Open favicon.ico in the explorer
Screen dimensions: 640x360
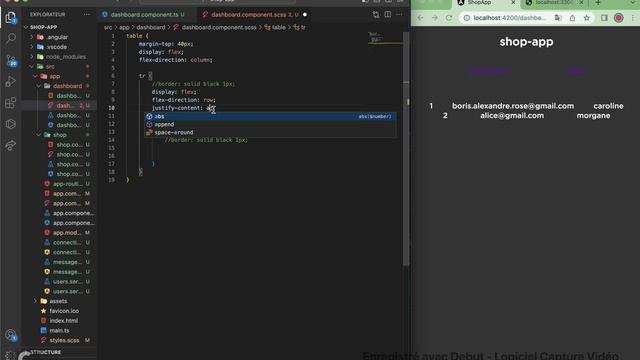[x=64, y=311]
